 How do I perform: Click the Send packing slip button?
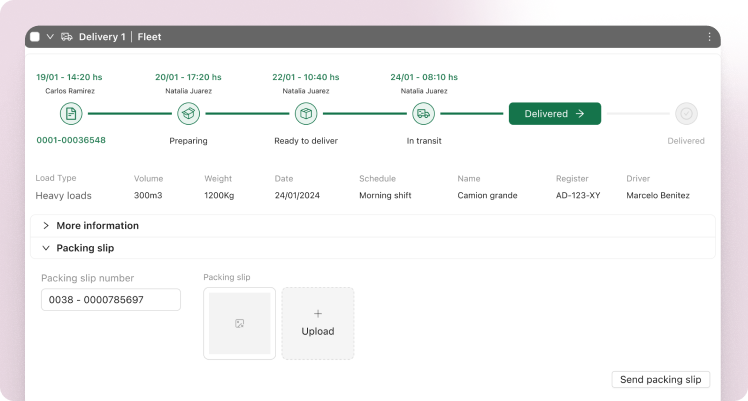661,380
